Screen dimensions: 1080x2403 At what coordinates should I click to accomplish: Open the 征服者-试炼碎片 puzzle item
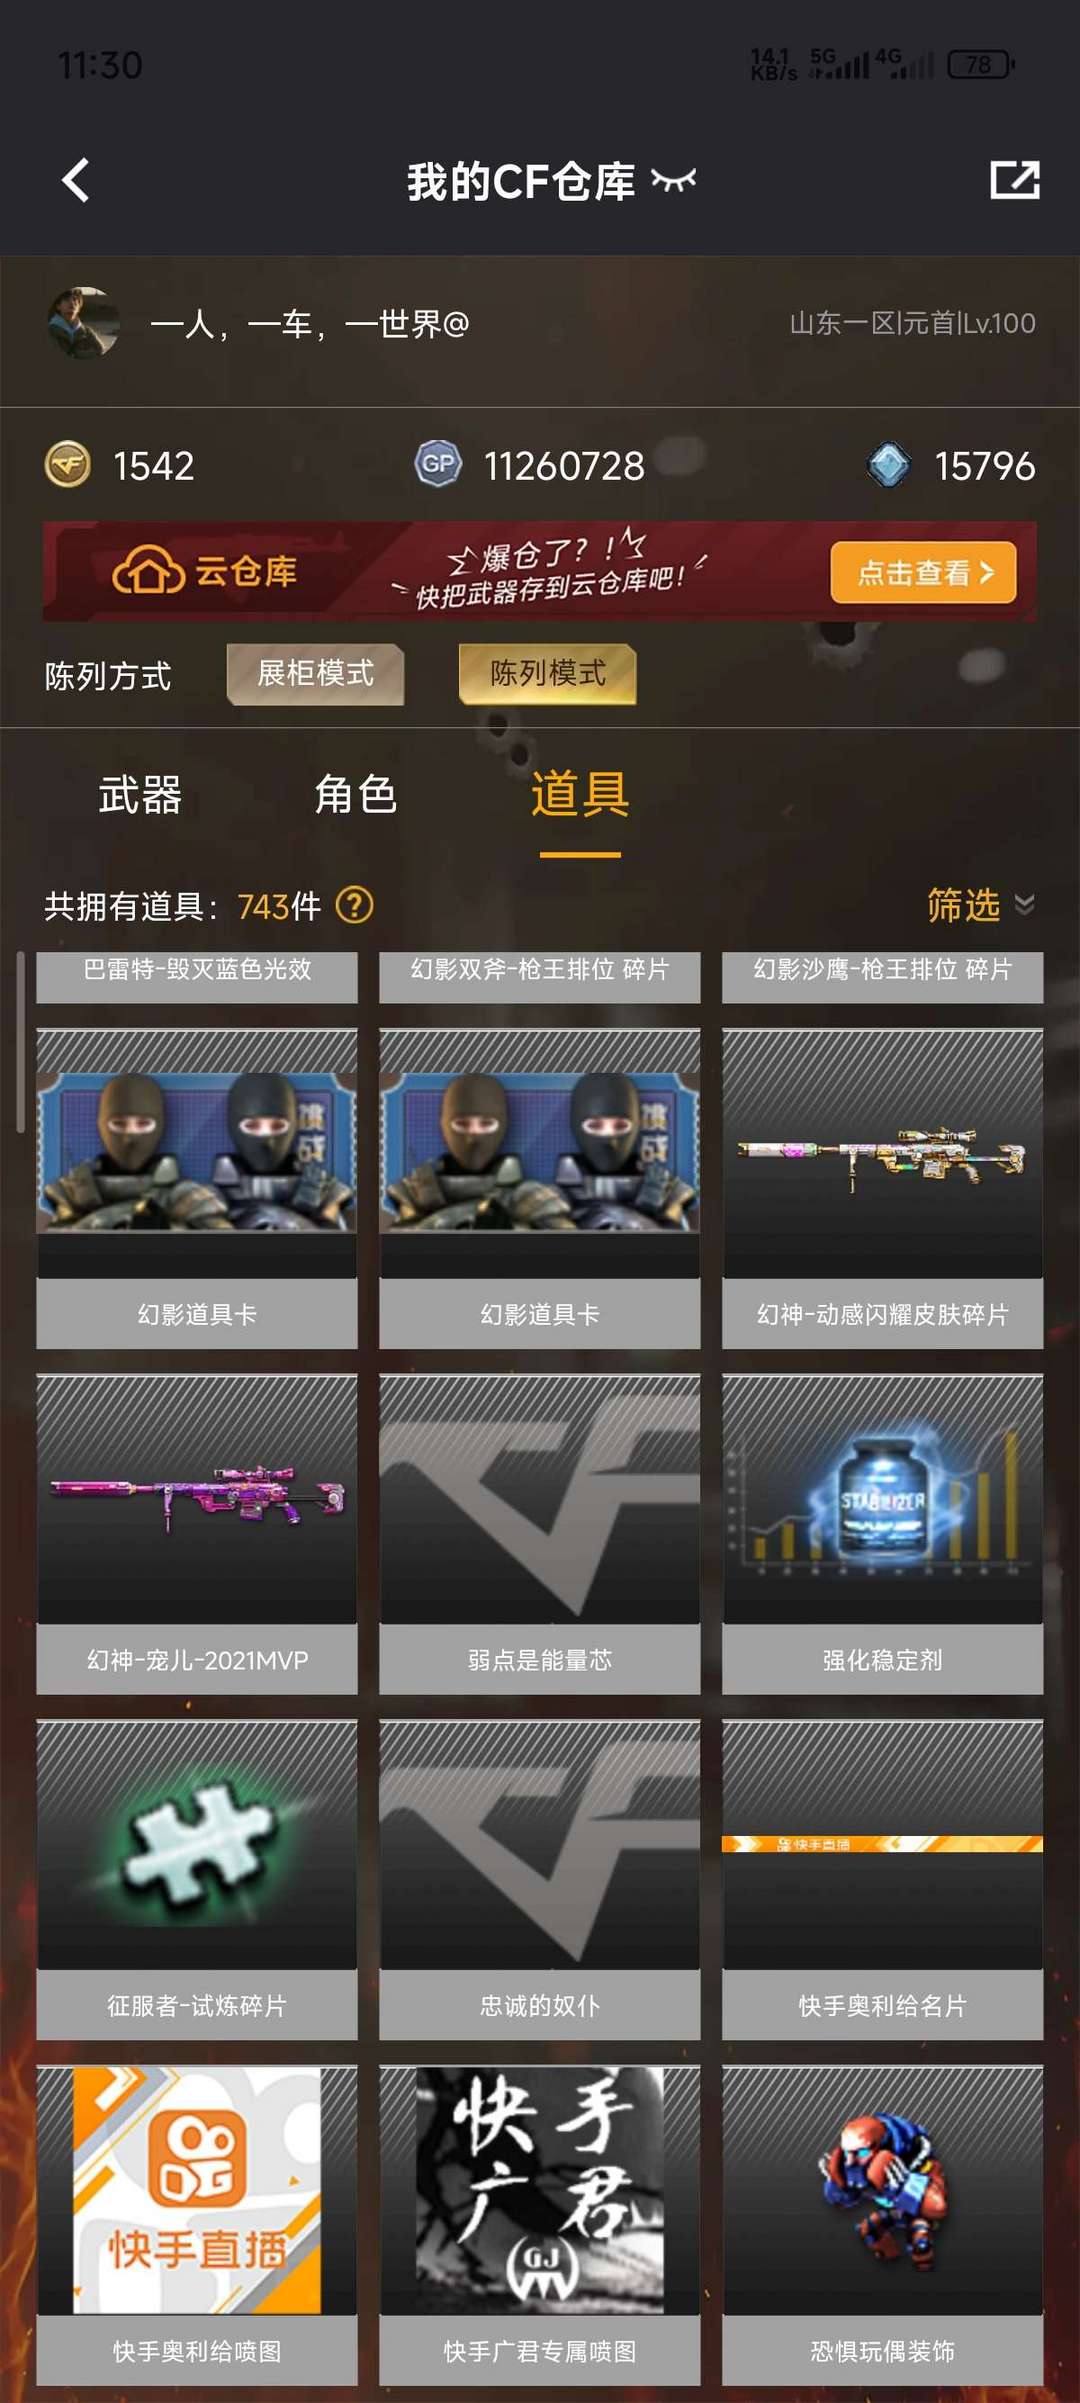pos(197,1844)
